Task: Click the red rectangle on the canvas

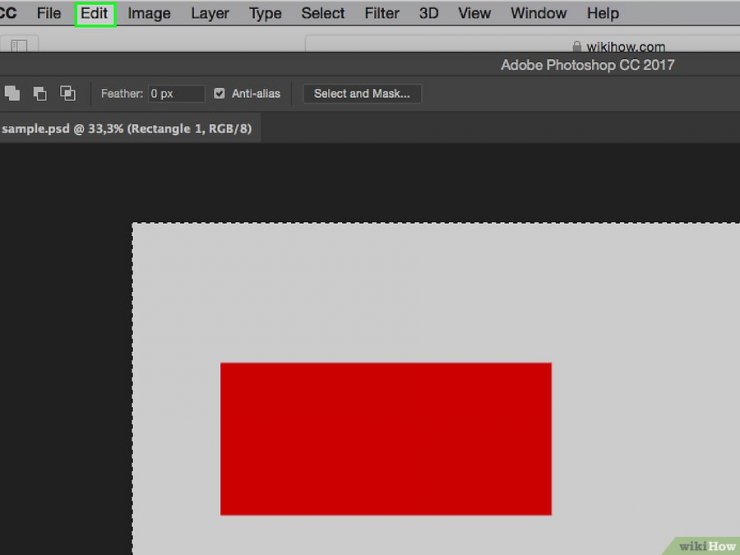Action: pos(386,439)
